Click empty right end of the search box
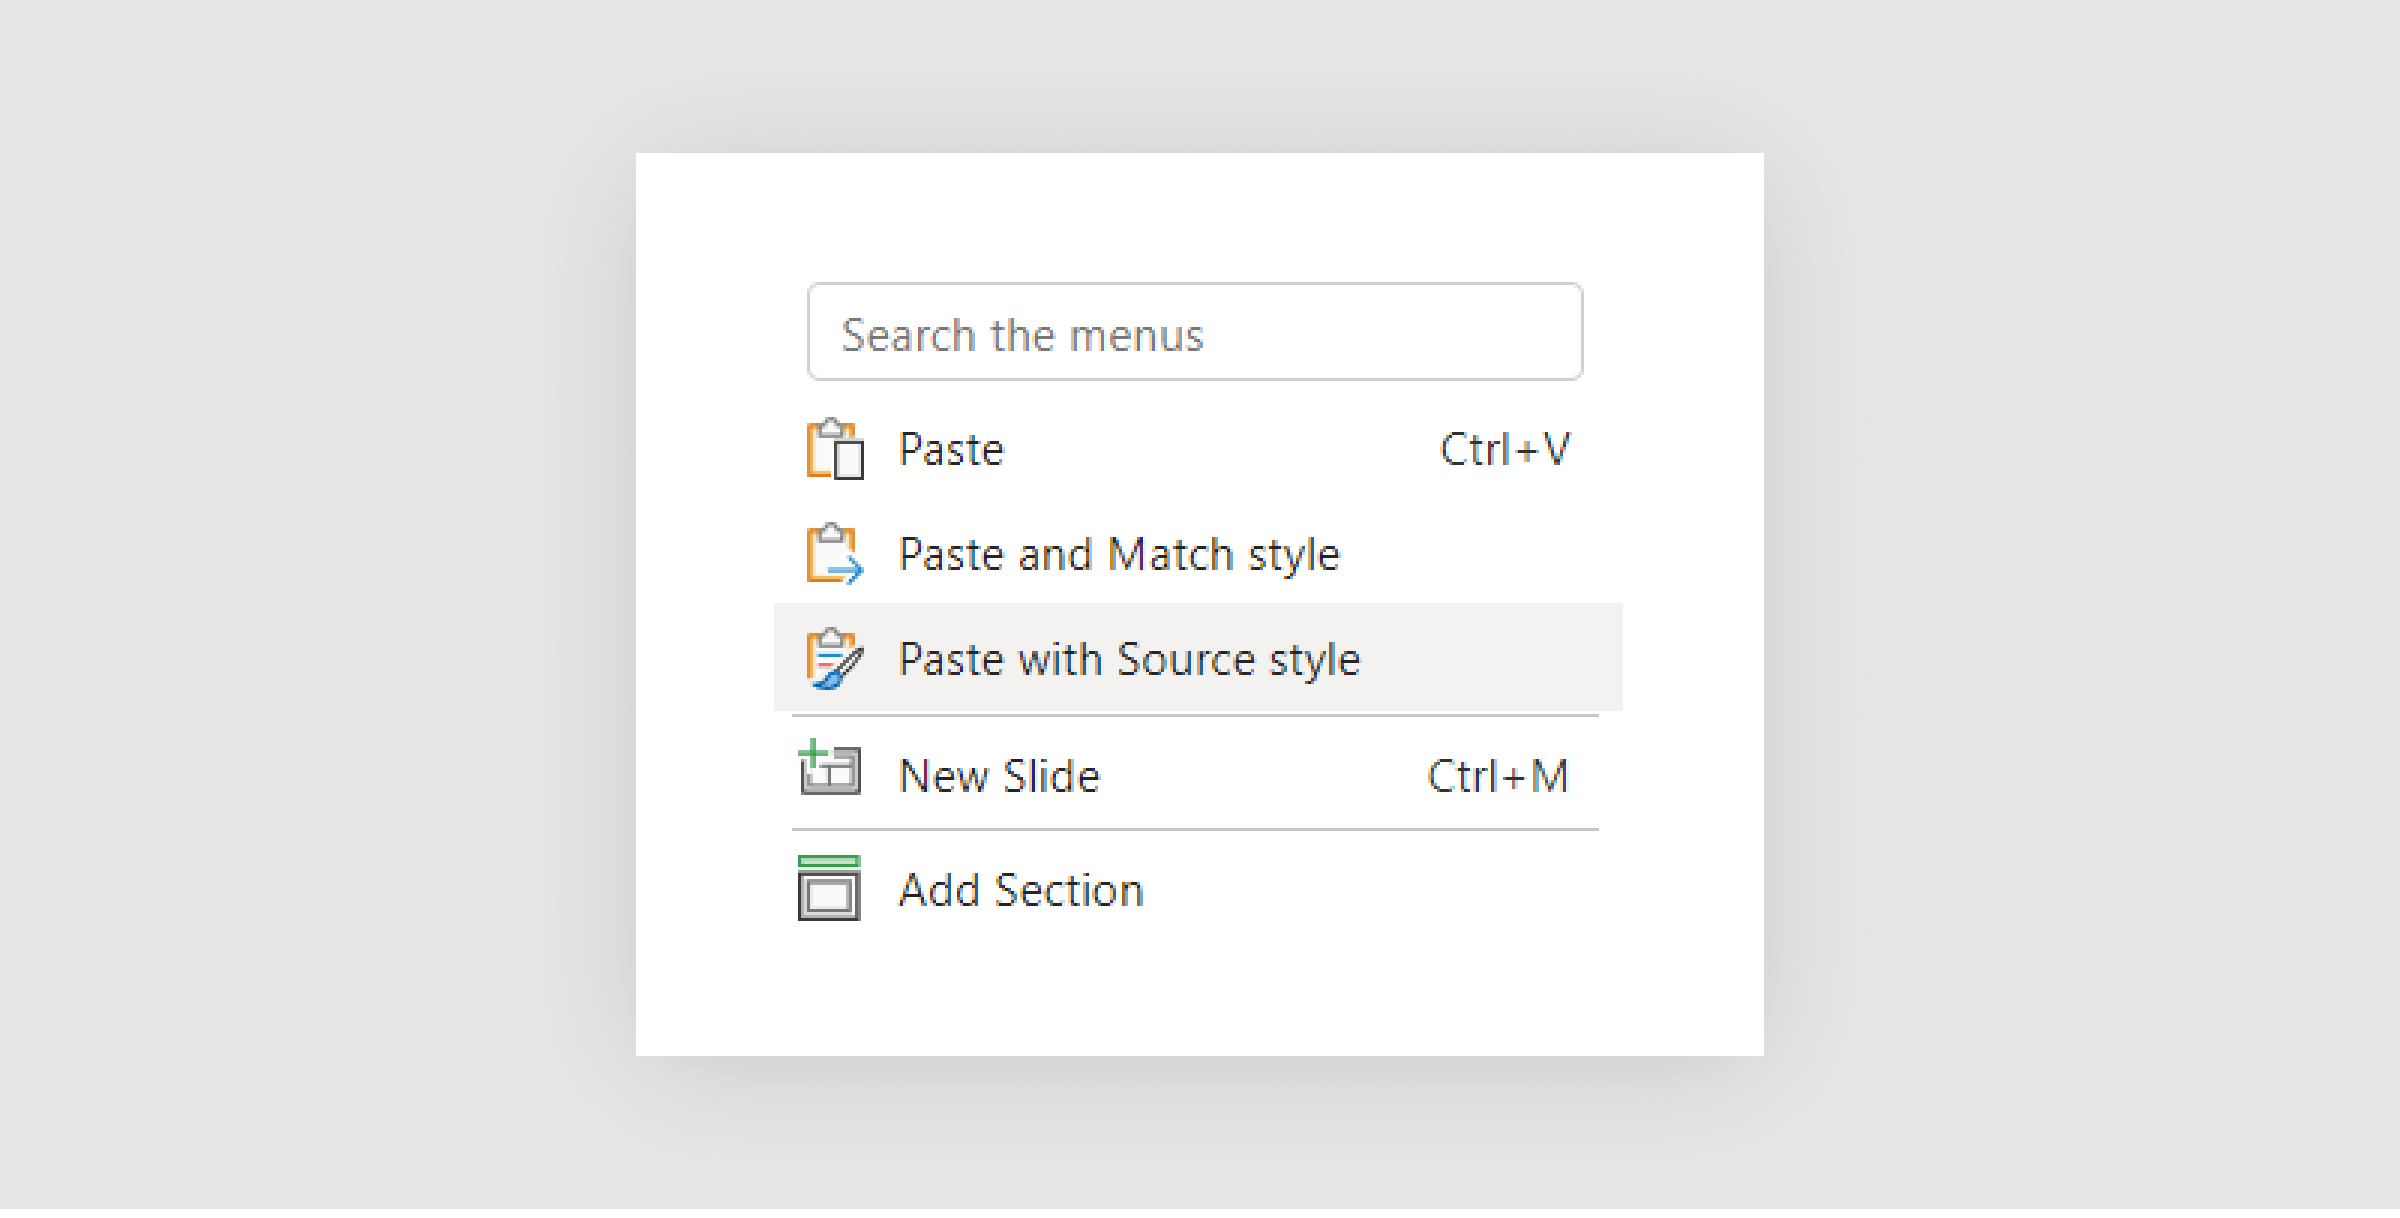 tap(1450, 333)
